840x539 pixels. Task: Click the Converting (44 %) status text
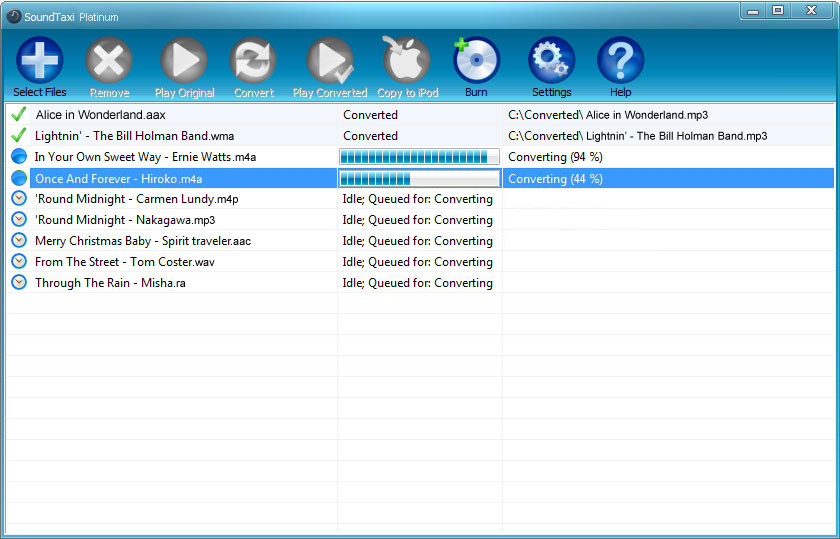click(556, 179)
